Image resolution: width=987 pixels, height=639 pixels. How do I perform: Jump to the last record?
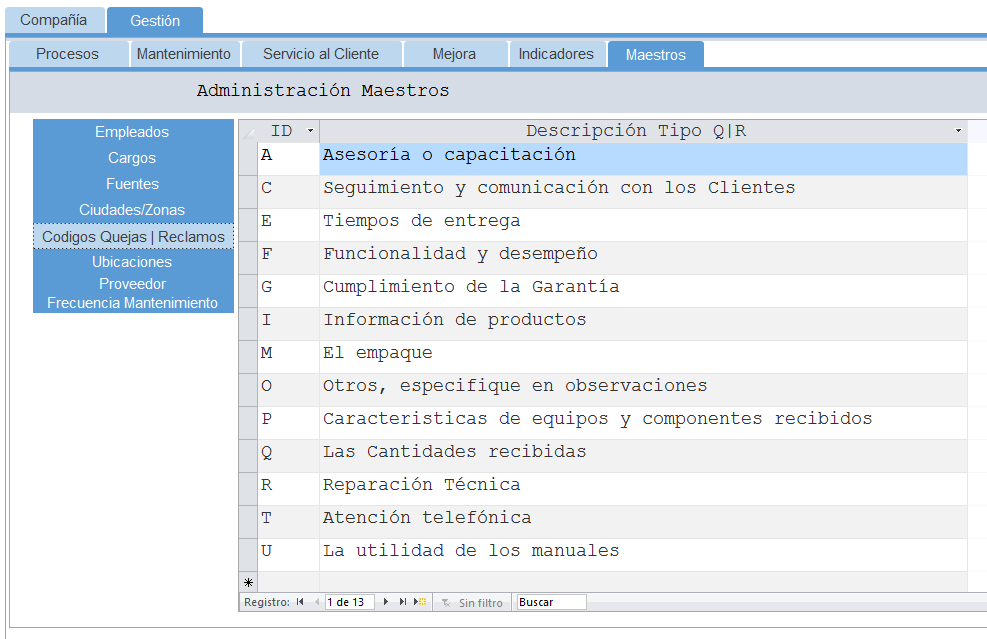coord(403,602)
